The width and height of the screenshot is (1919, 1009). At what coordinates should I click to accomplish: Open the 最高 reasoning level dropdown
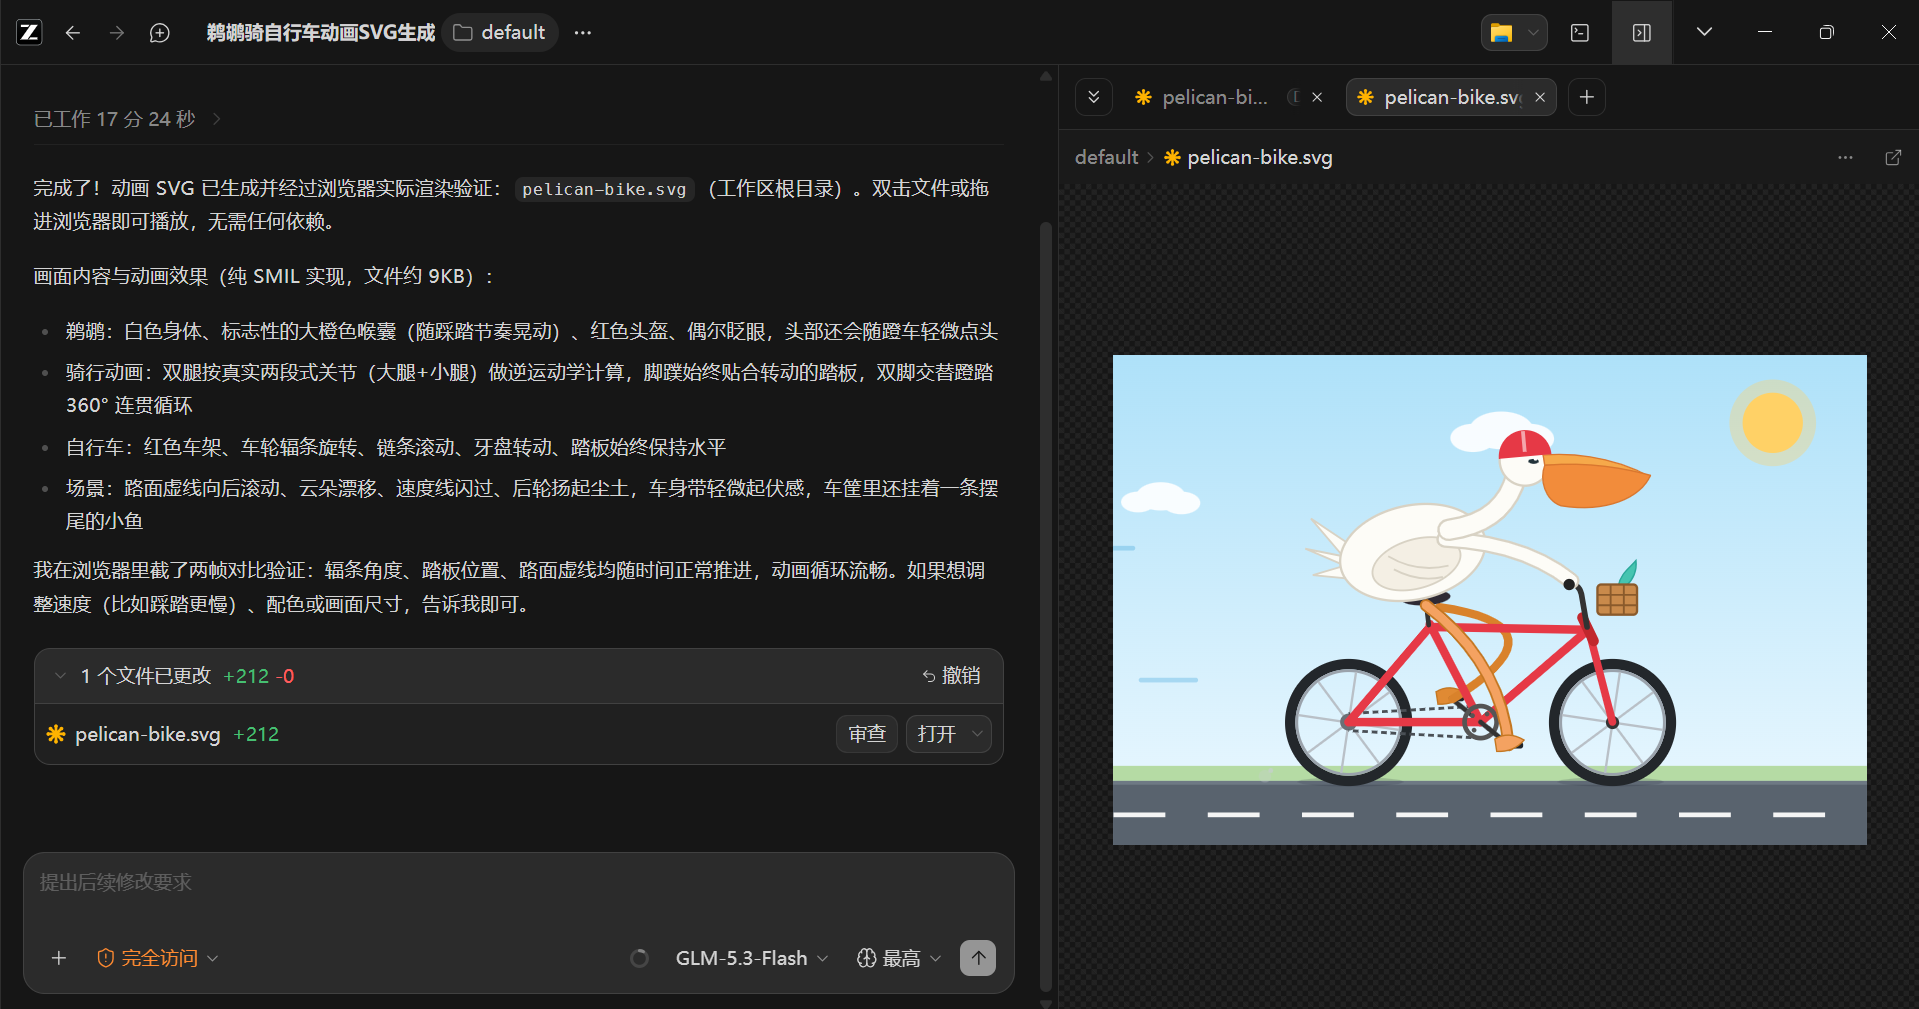point(899,958)
